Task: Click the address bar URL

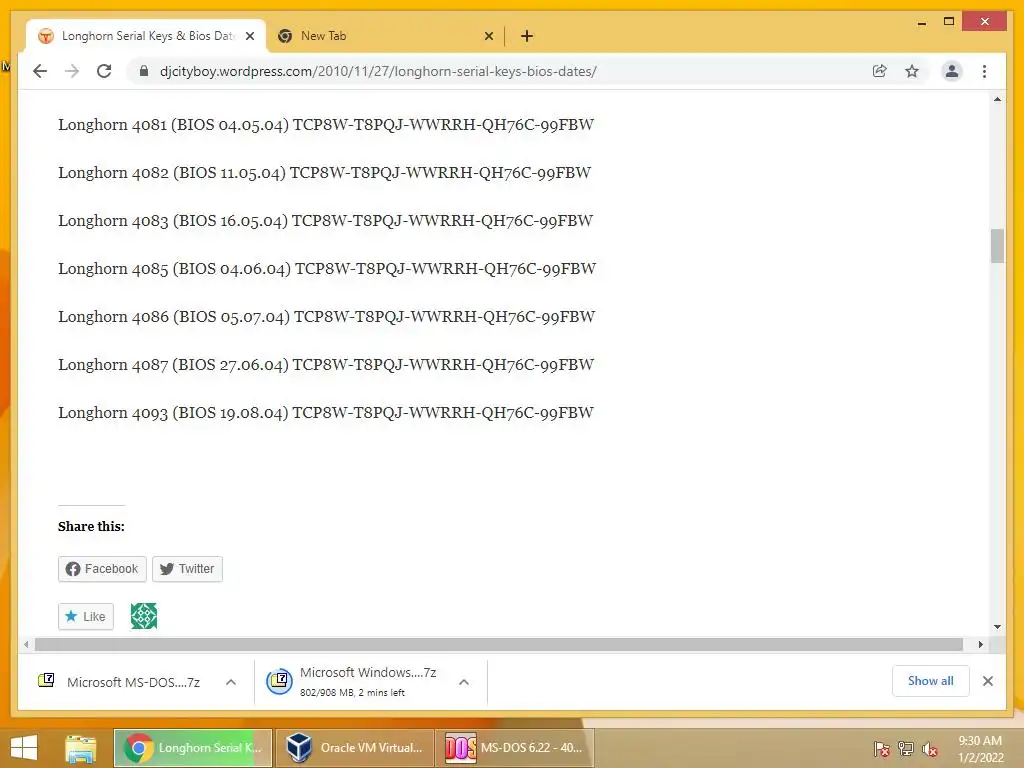Action: coord(378,71)
